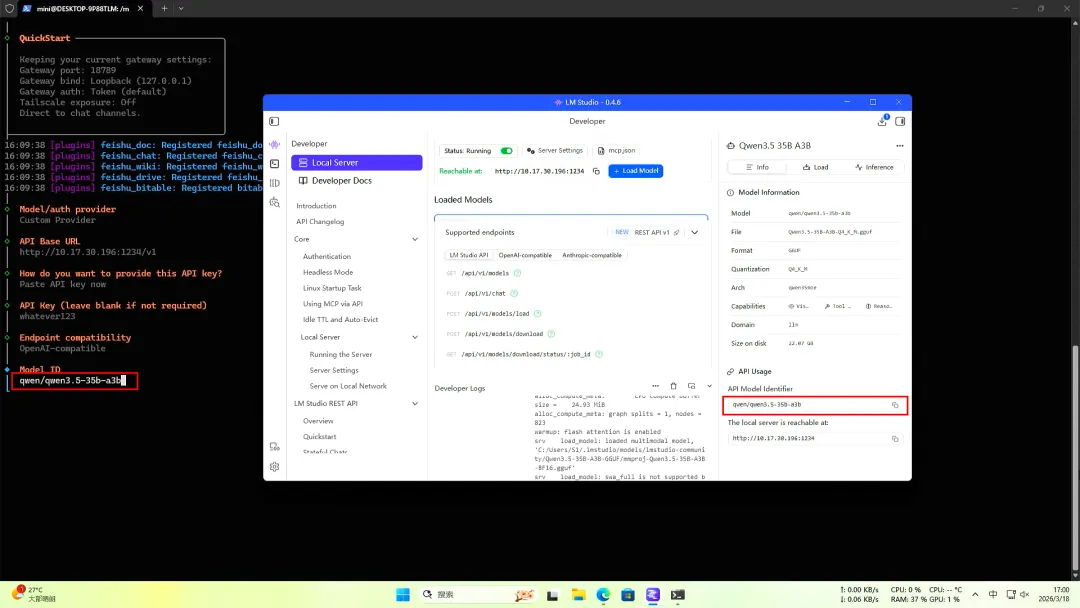
Task: Show help for POST /api/v1/models/load endpoint
Action: point(538,313)
